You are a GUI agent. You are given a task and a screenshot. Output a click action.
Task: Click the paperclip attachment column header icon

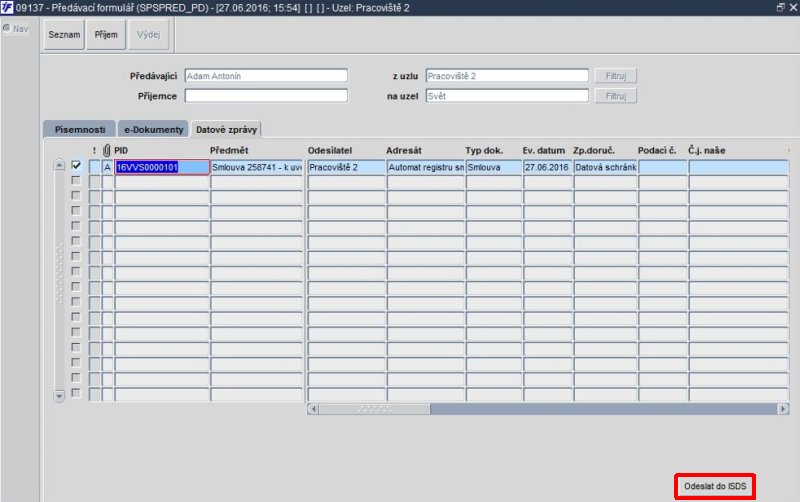(107, 150)
